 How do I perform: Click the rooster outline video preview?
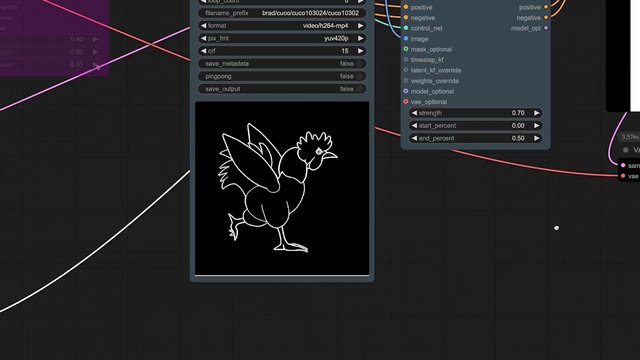282,188
